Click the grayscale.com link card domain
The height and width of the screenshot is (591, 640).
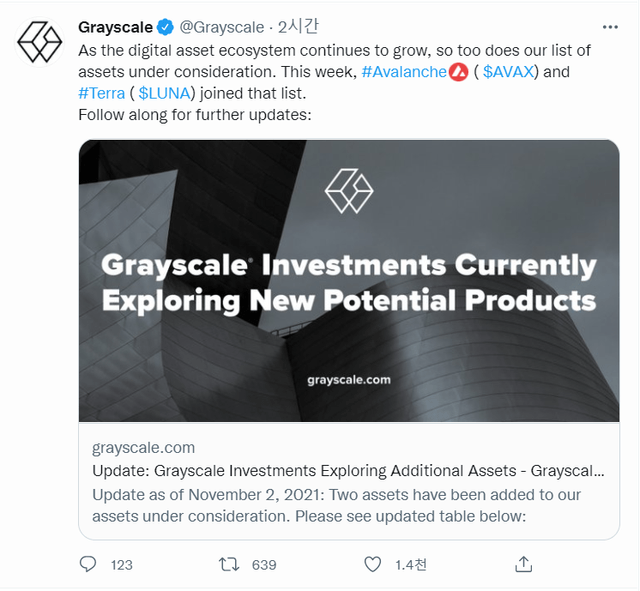point(143,447)
